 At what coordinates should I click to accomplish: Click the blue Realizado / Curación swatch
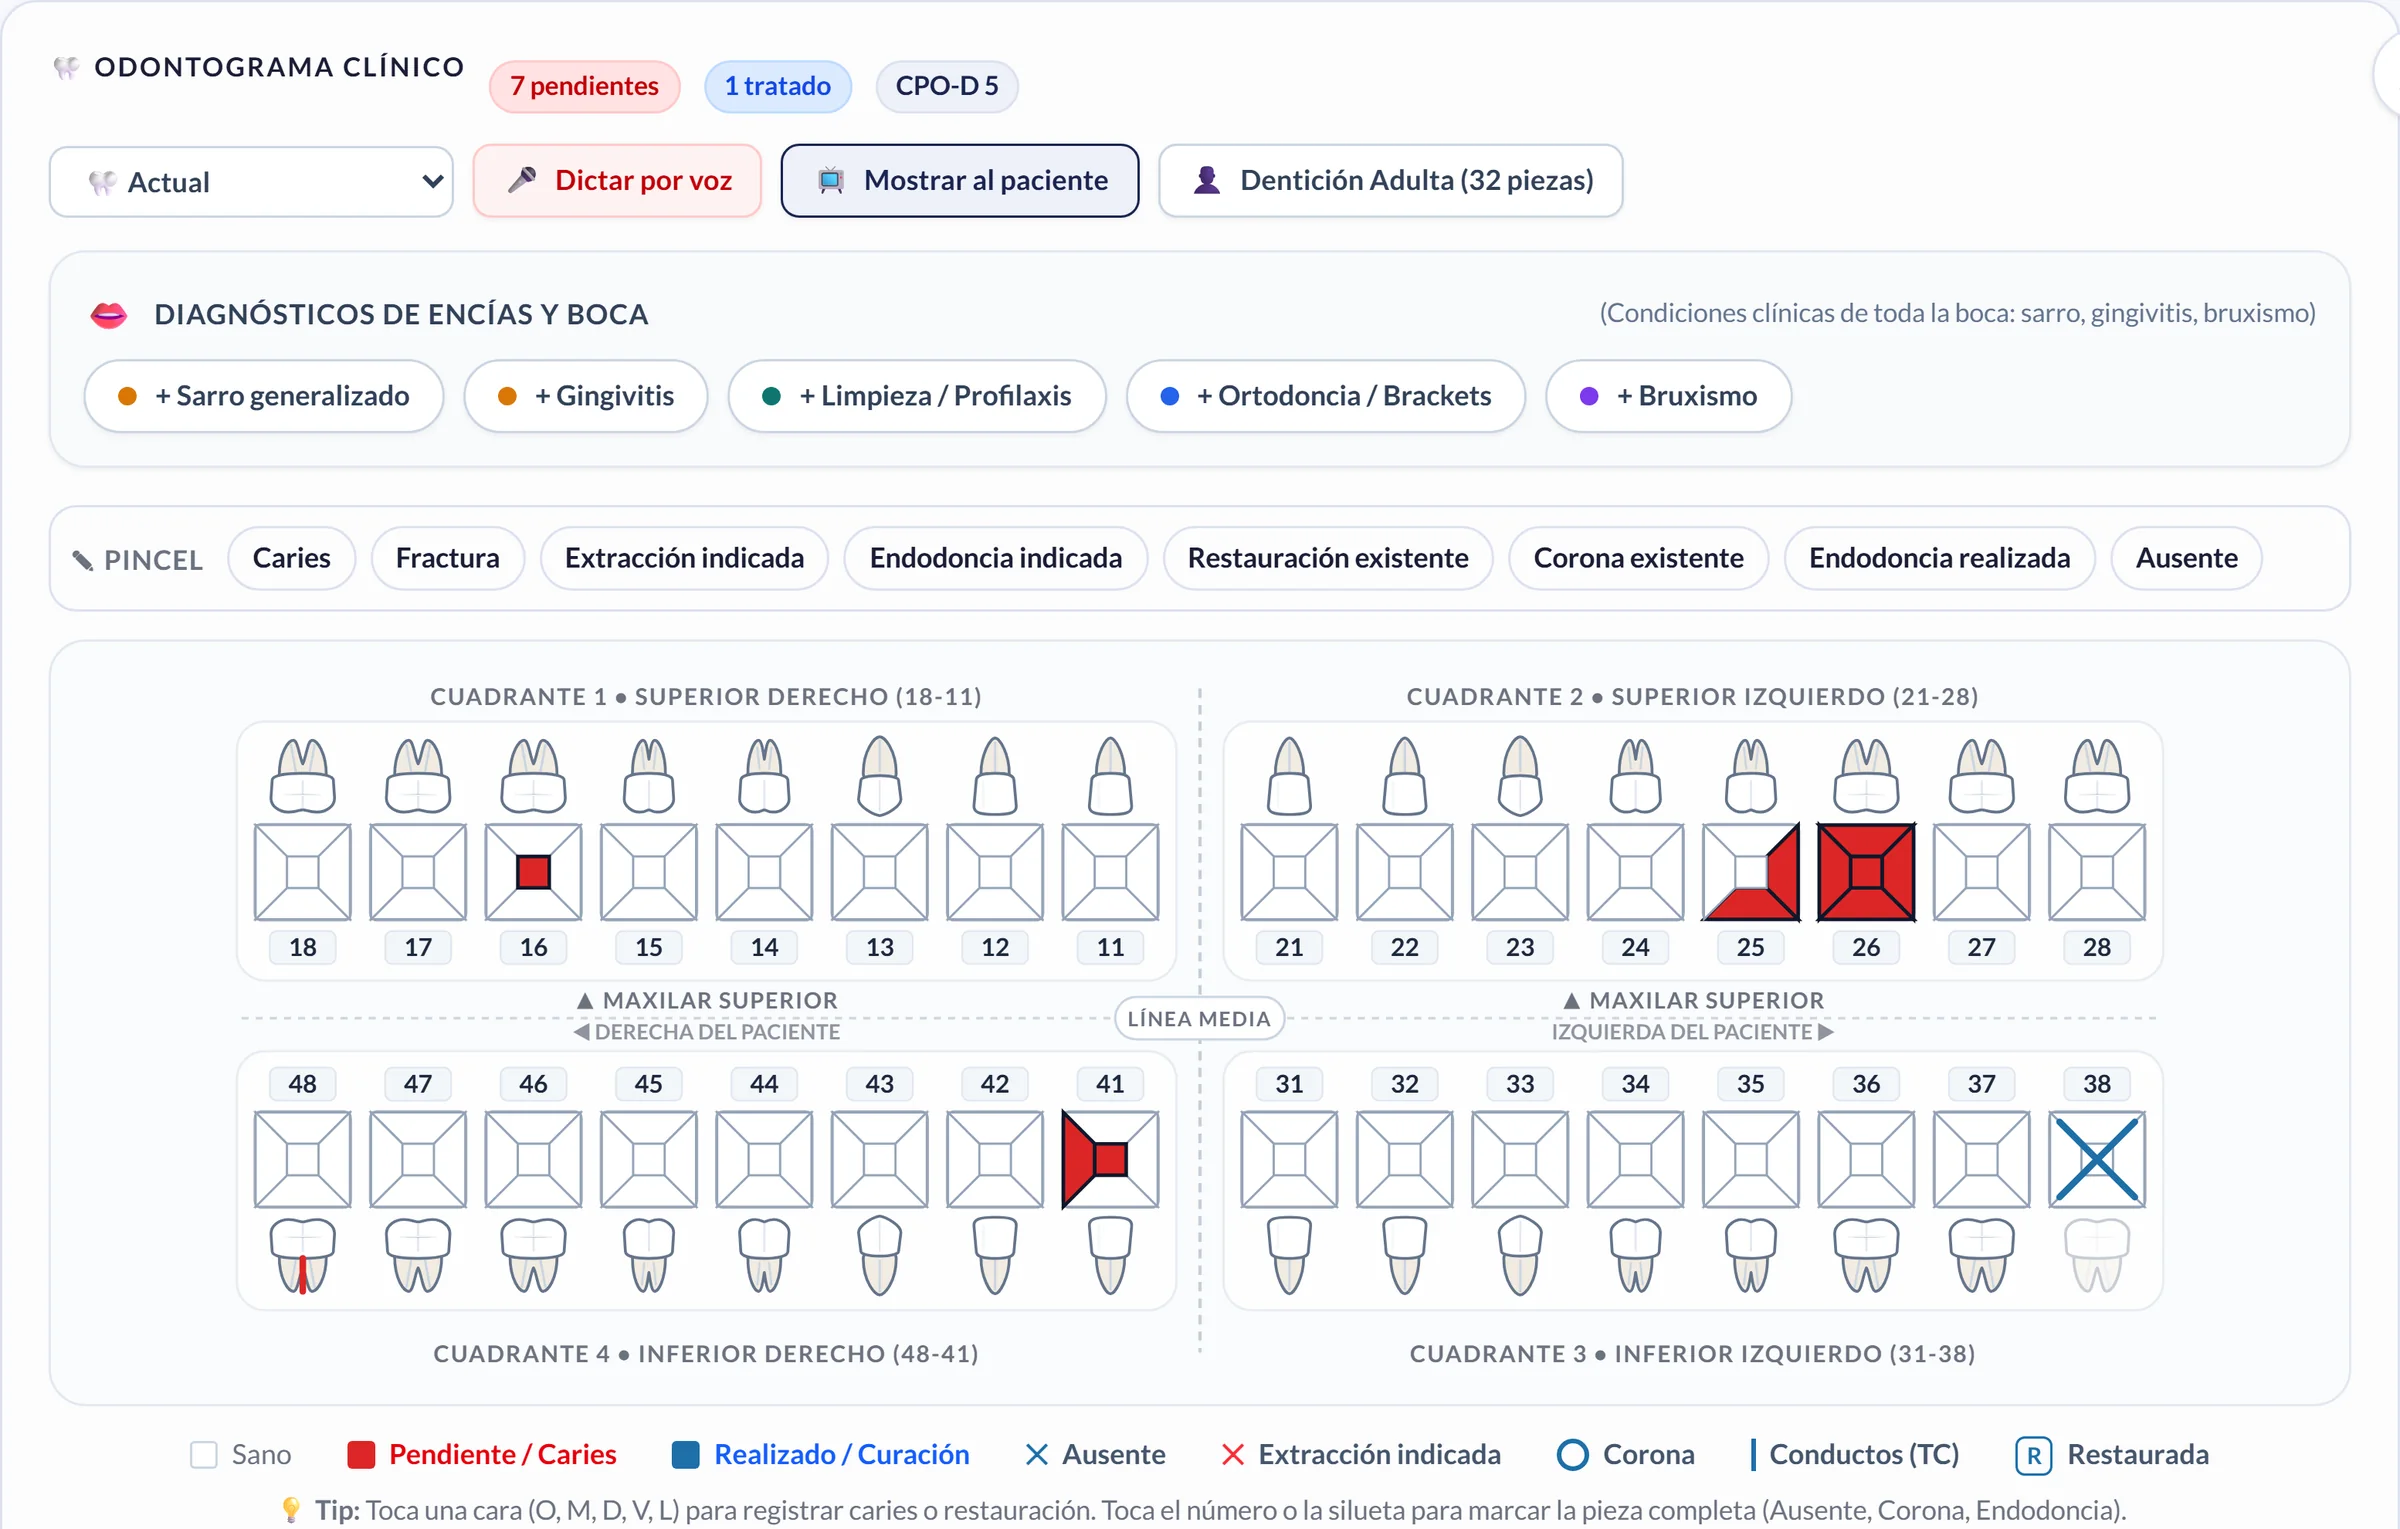[x=686, y=1455]
